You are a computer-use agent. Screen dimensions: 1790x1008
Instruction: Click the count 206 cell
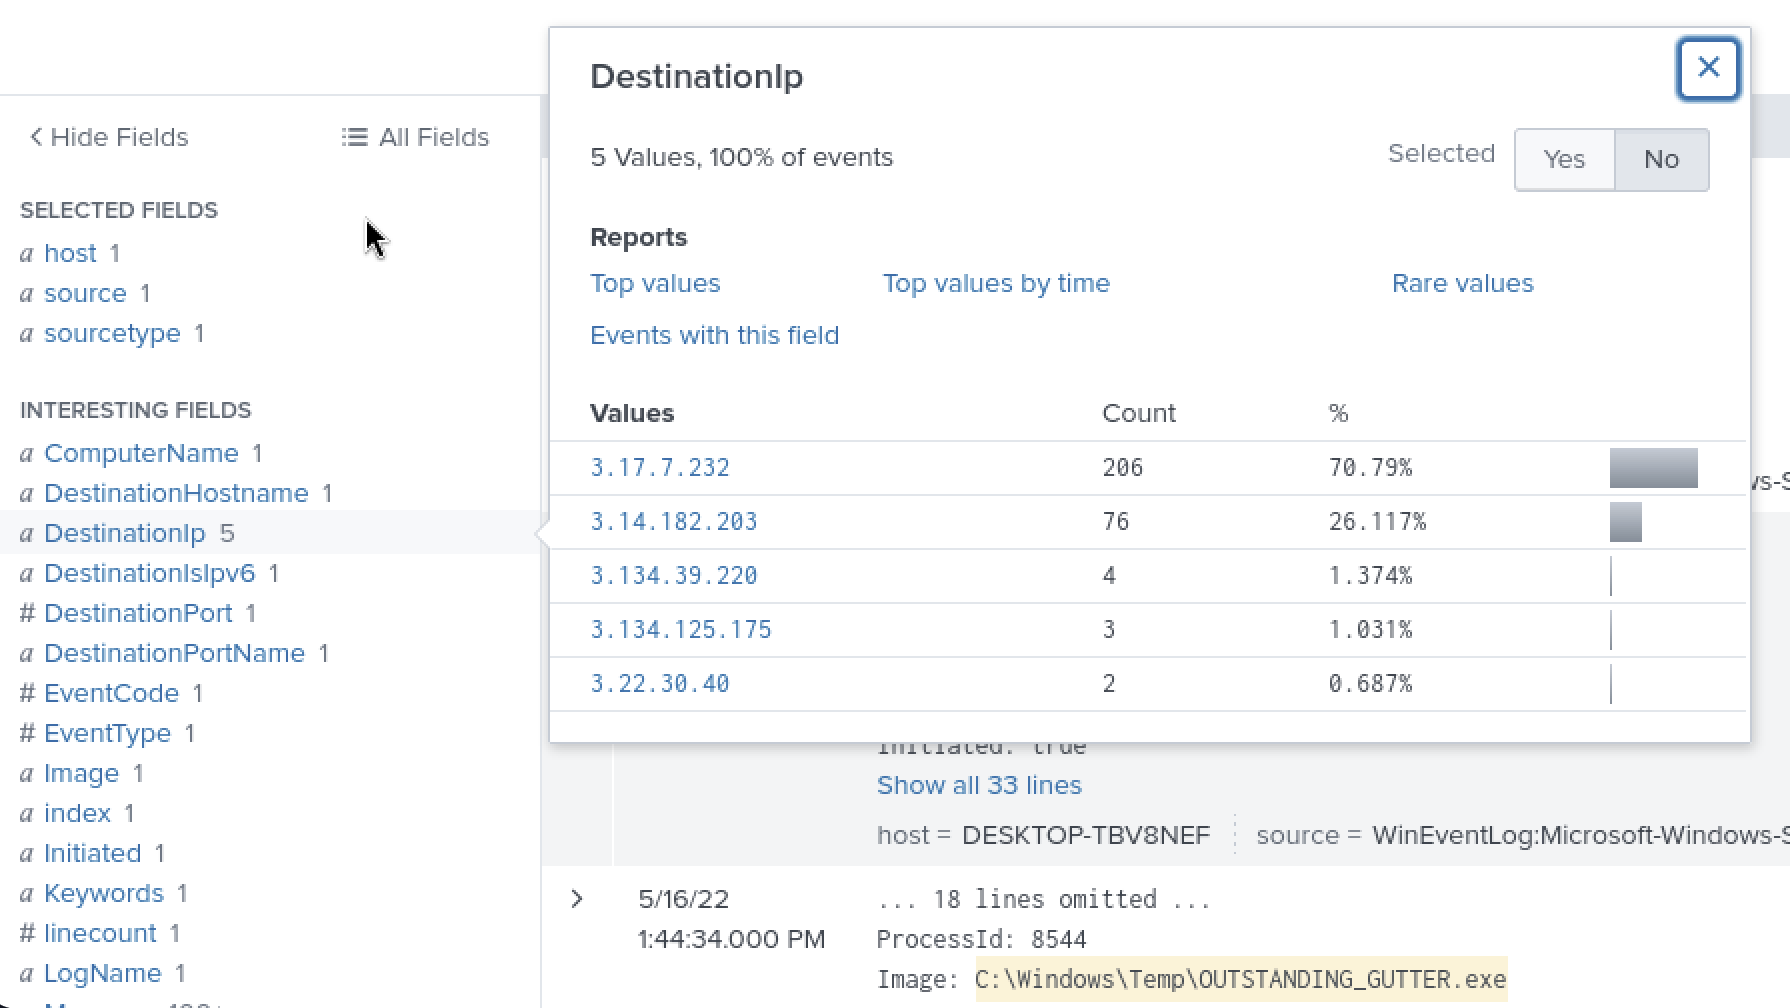pos(1122,467)
